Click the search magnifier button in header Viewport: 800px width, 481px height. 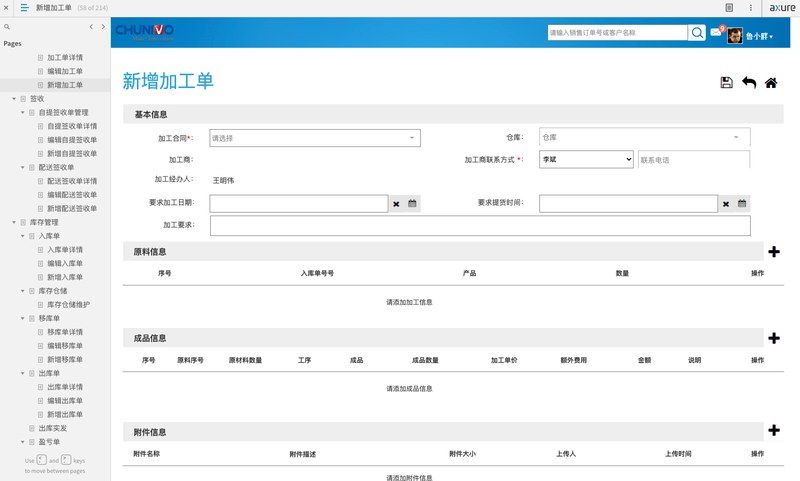(x=697, y=33)
